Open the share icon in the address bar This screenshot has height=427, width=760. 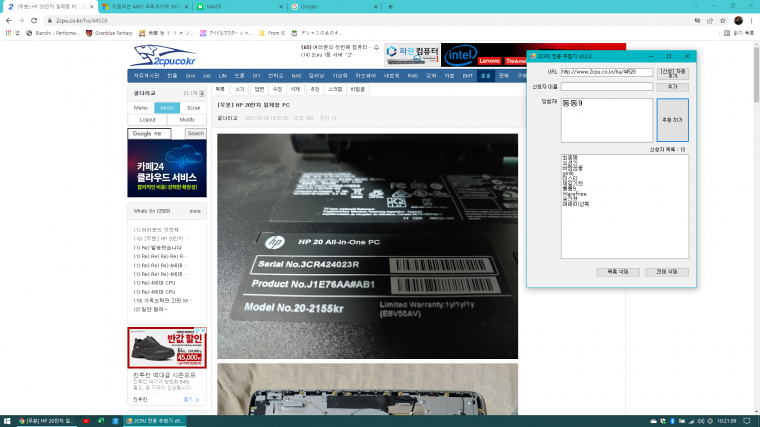coord(710,20)
